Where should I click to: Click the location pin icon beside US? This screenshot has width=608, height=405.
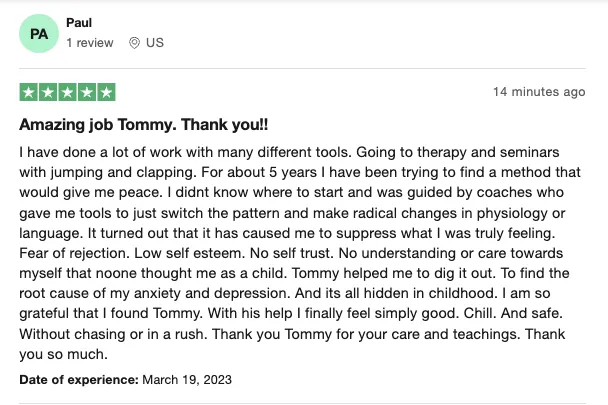[135, 43]
